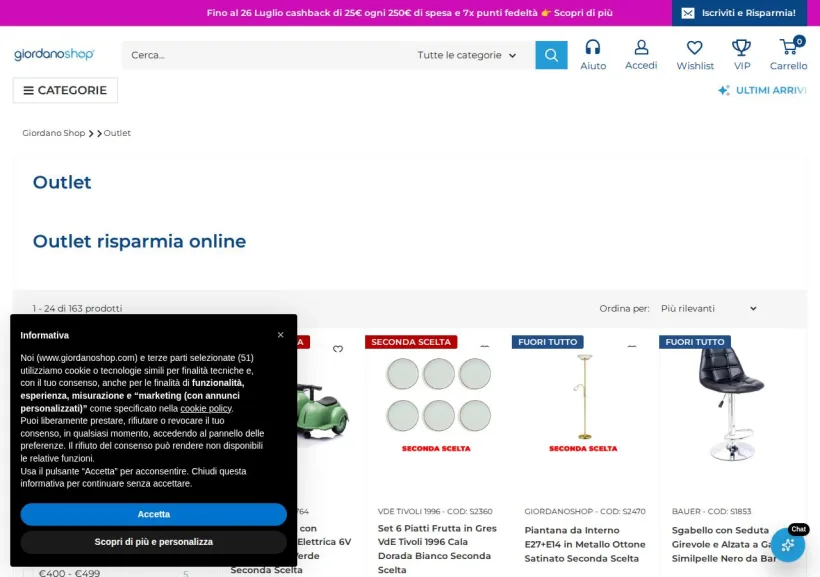Open Tutte le categorie dropdown
The height and width of the screenshot is (577, 820).
pyautogui.click(x=466, y=55)
